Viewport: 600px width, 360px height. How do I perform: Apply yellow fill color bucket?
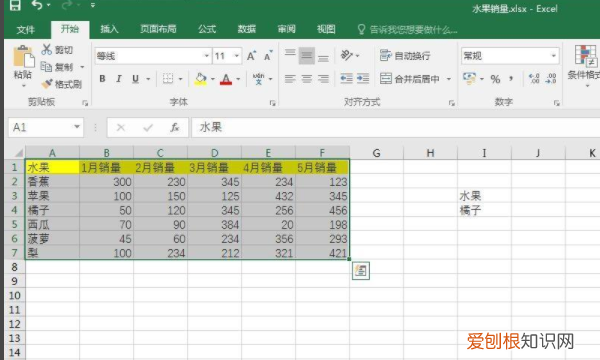coord(201,79)
